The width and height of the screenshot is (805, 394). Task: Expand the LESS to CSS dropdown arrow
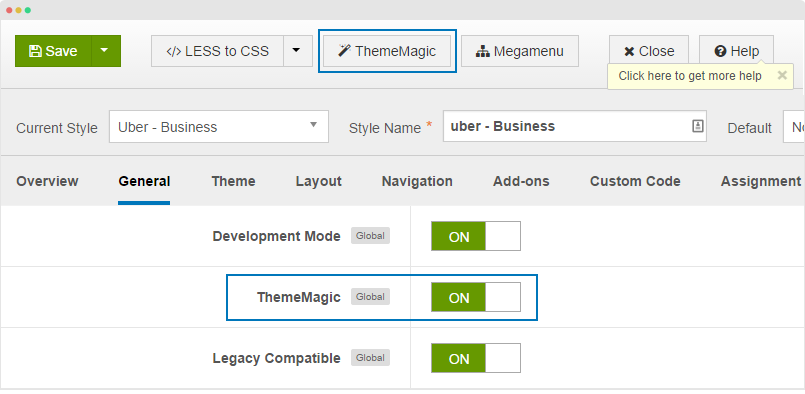pos(298,51)
